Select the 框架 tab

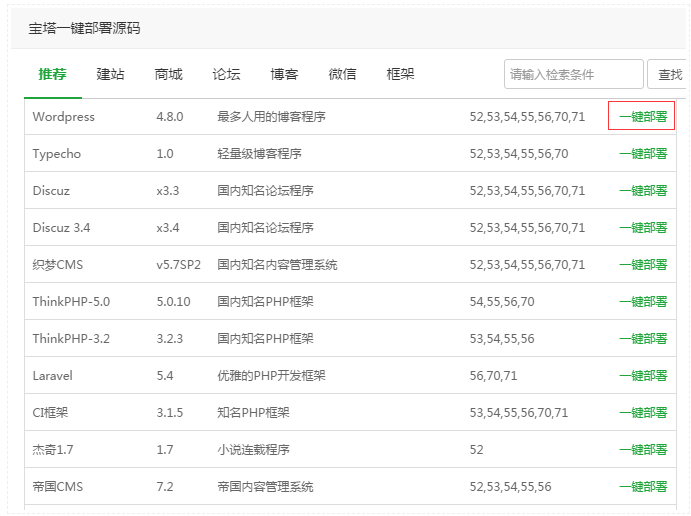pos(400,74)
